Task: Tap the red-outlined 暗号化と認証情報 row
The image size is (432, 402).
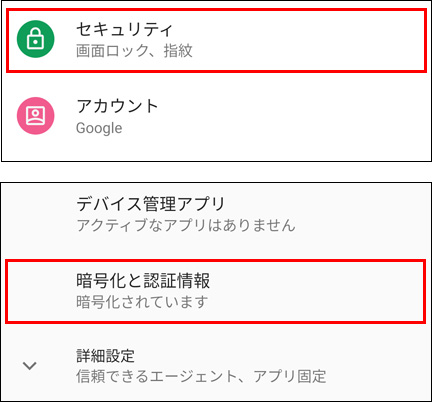Action: (216, 292)
